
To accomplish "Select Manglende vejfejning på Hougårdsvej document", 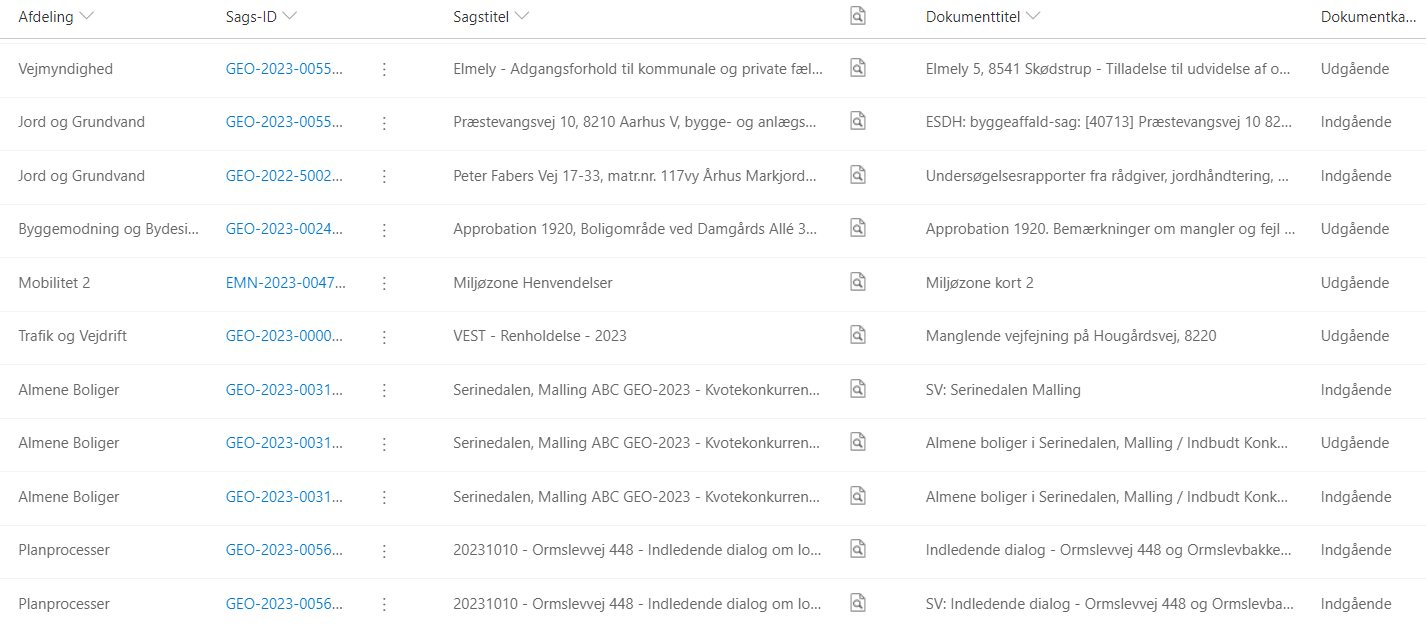I will click(1071, 336).
